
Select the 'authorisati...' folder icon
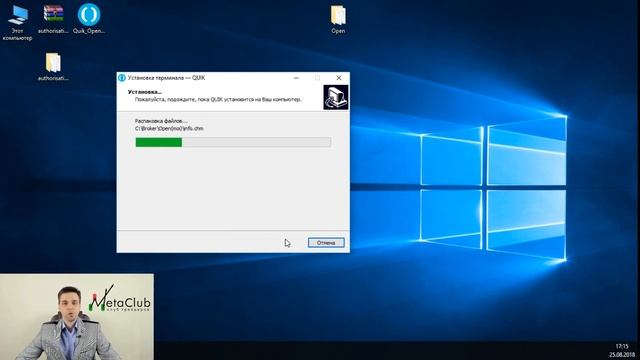tap(53, 67)
